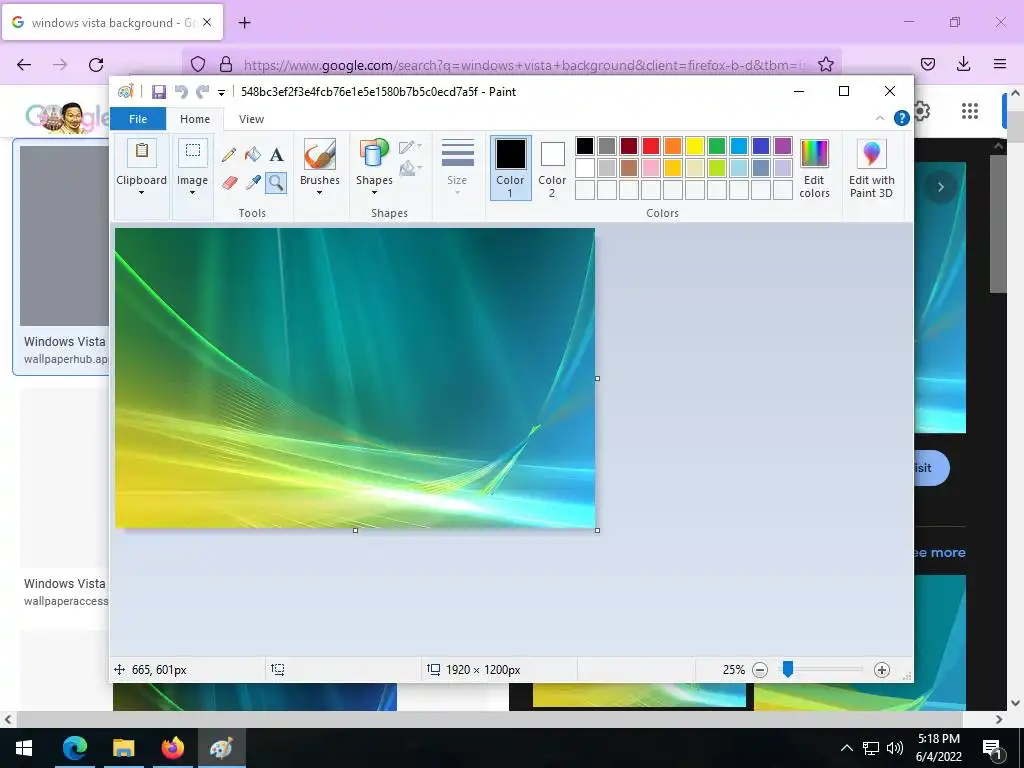The height and width of the screenshot is (768, 1024).
Task: Pick the green color swatch
Action: pyautogui.click(x=717, y=146)
